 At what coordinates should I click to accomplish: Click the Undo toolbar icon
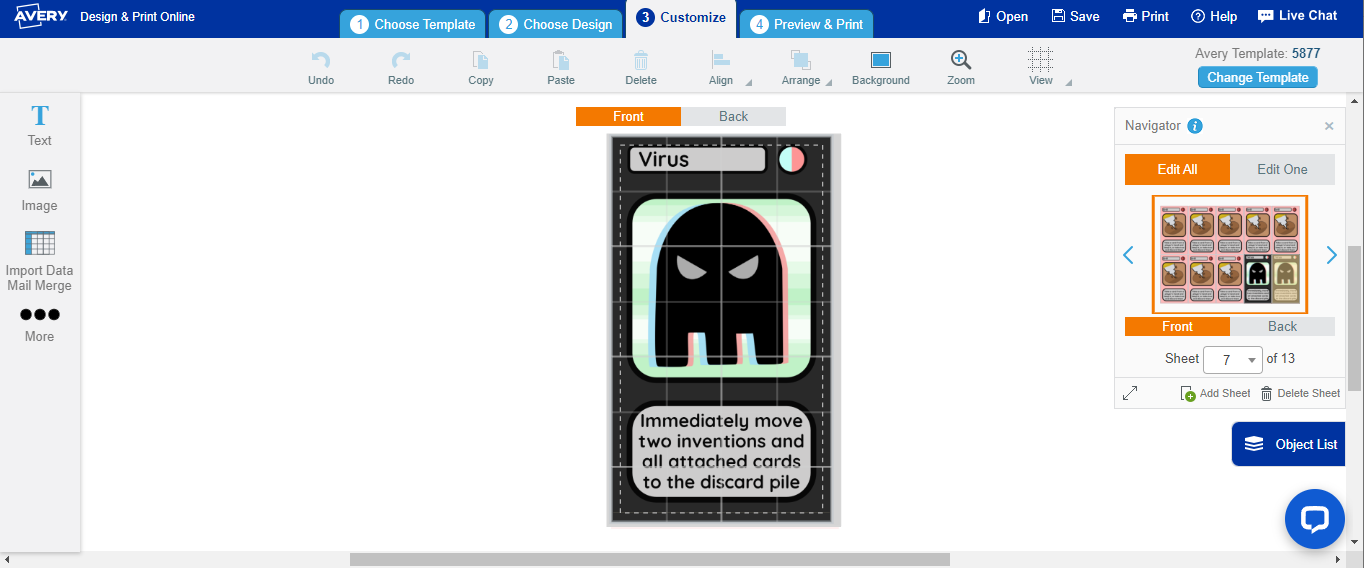tap(321, 60)
